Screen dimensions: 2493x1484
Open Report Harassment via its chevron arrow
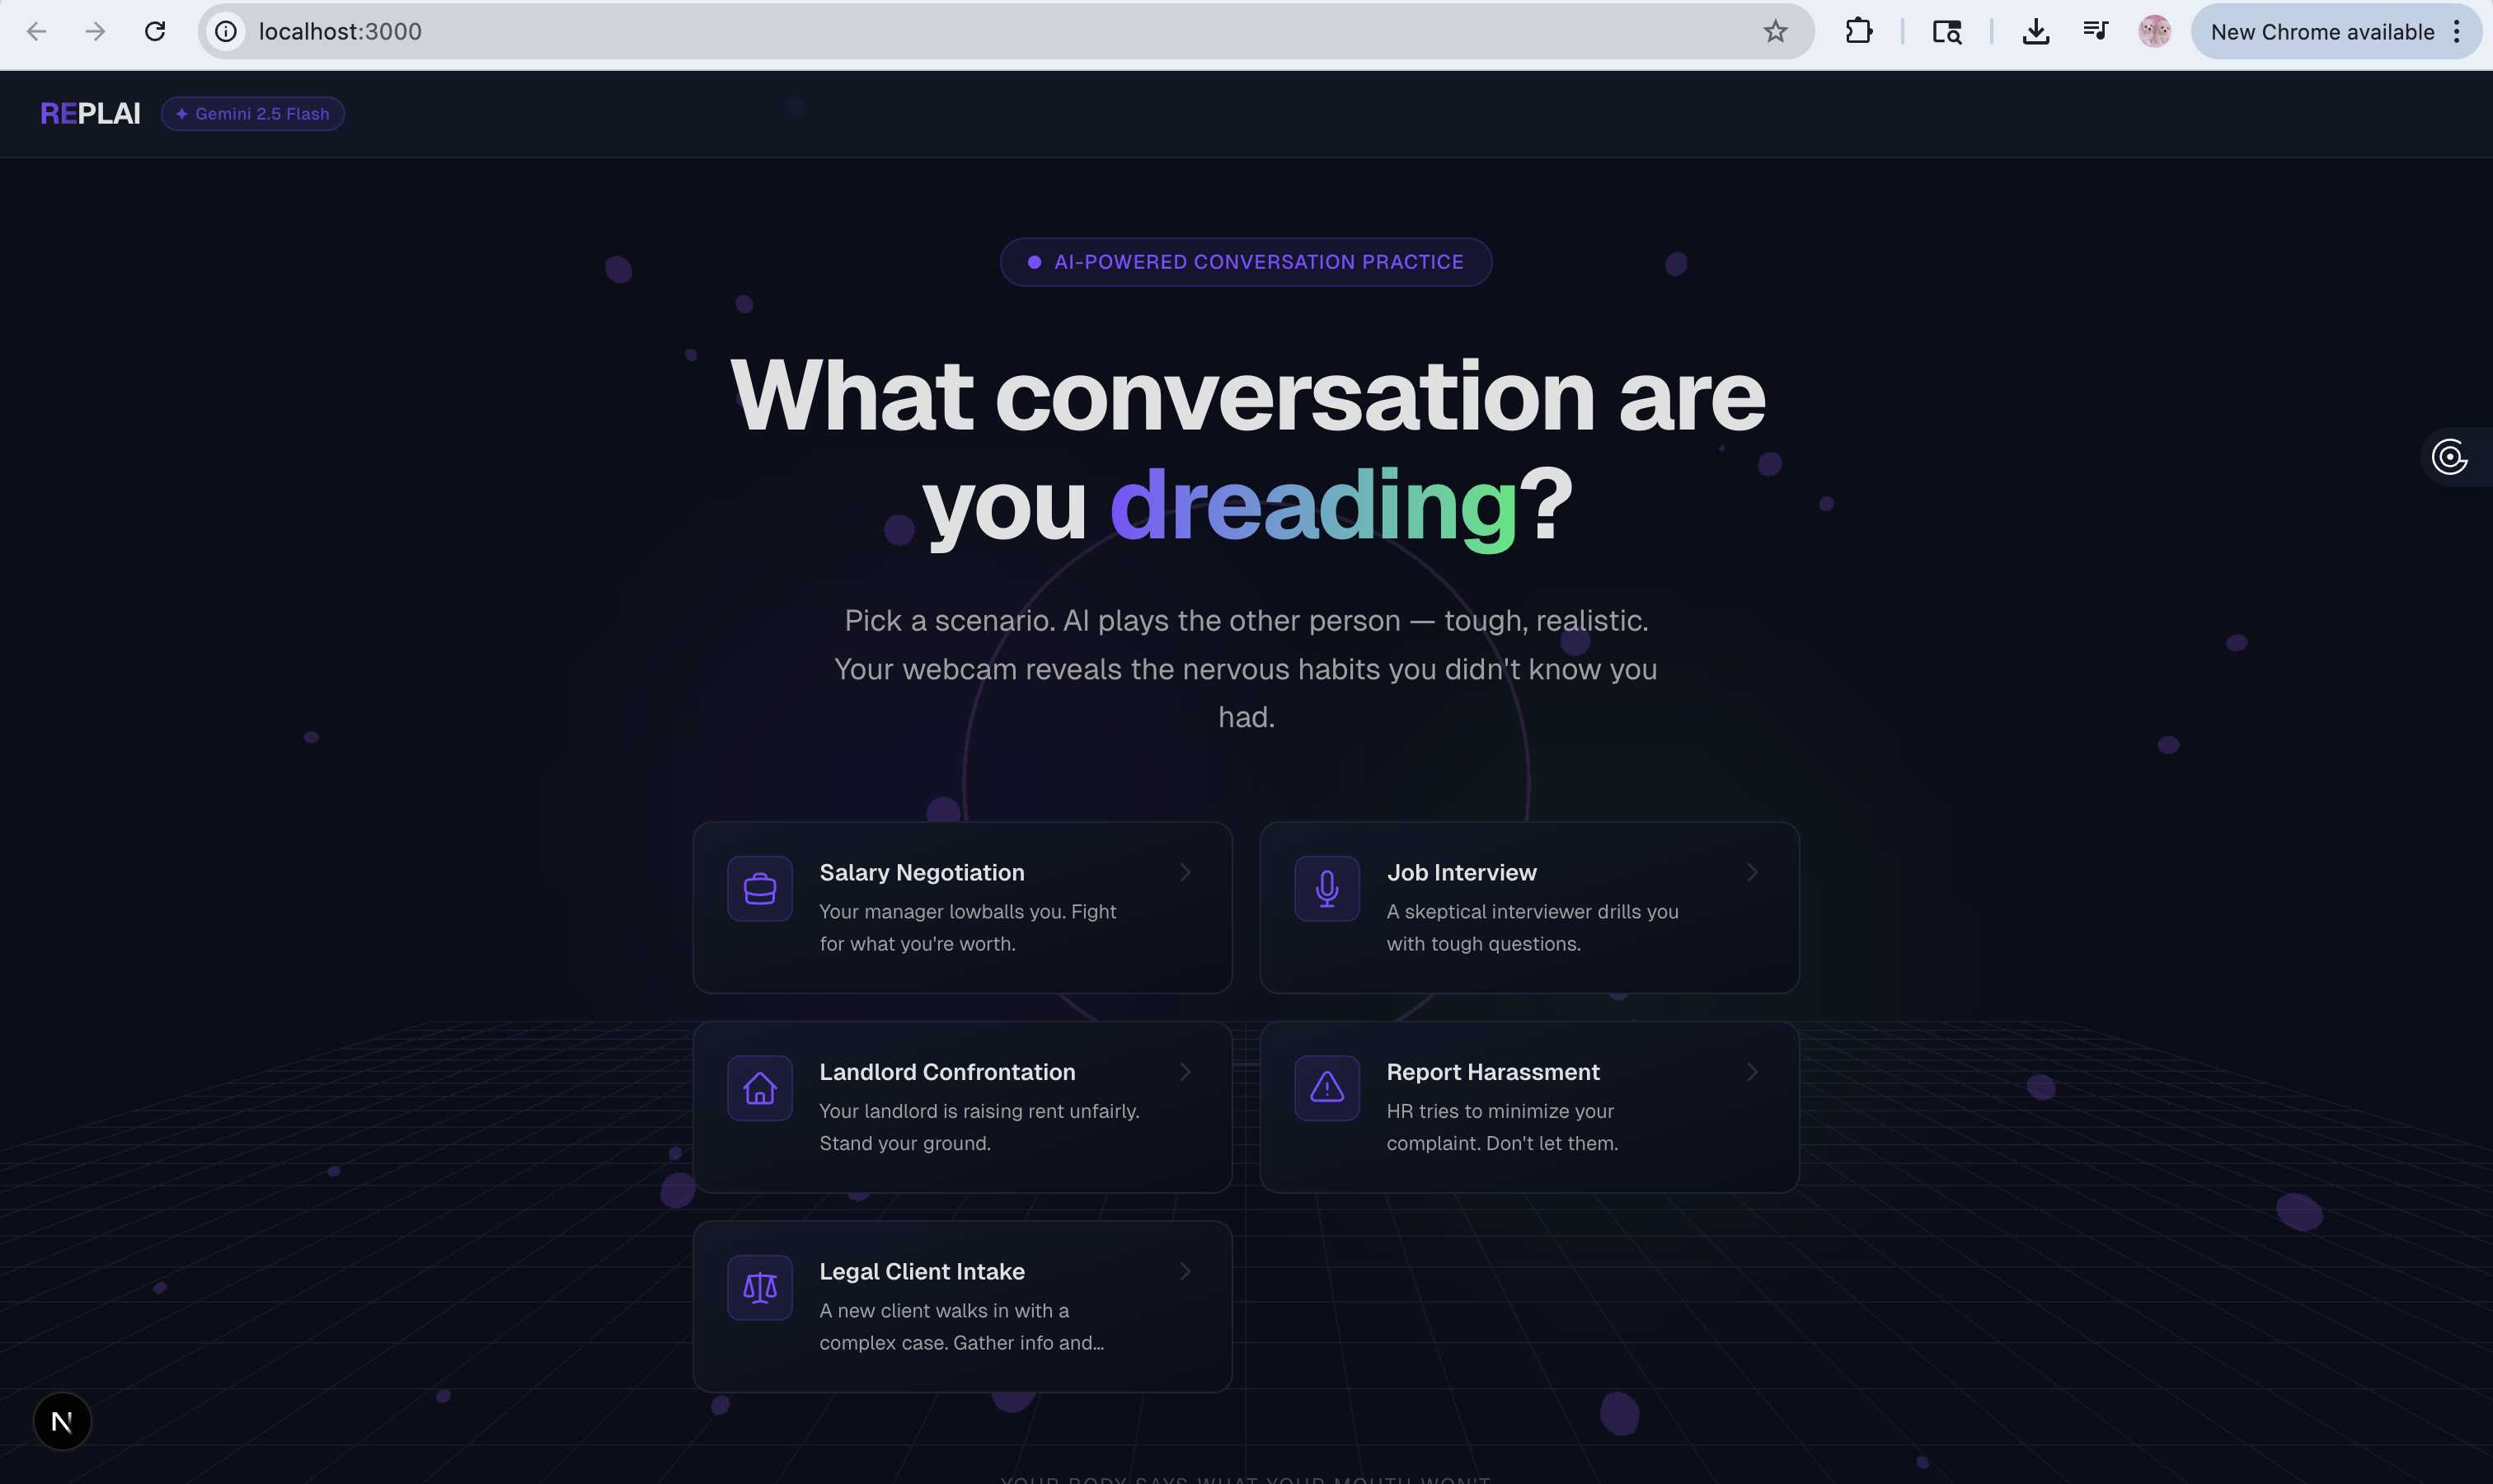(1751, 1072)
